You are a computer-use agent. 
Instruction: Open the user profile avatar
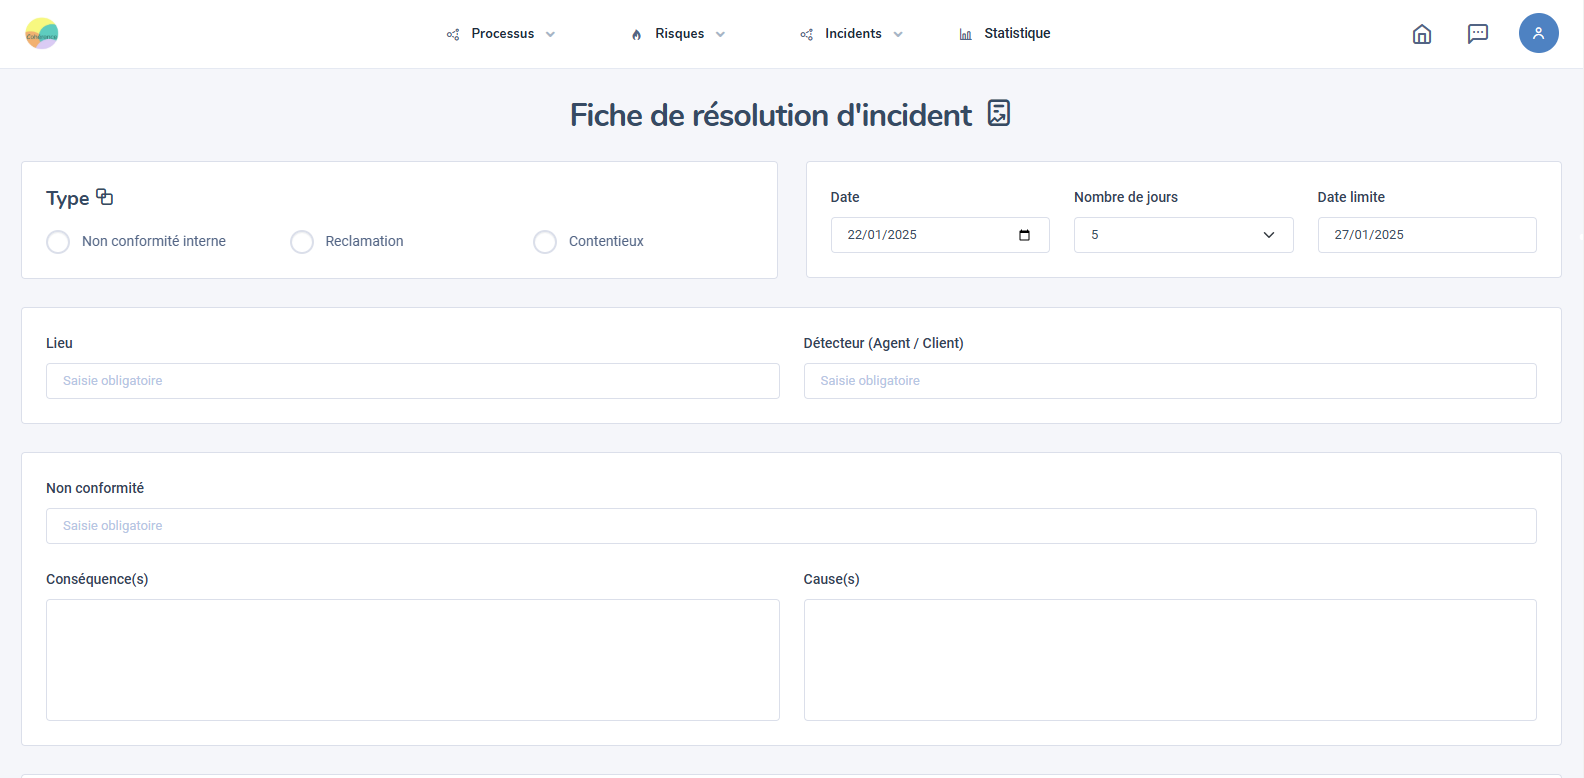coord(1538,33)
